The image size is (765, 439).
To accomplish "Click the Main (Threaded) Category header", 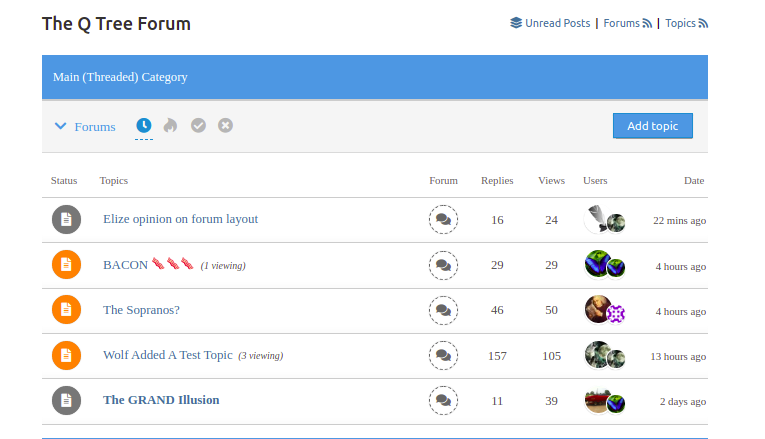I will (x=375, y=77).
